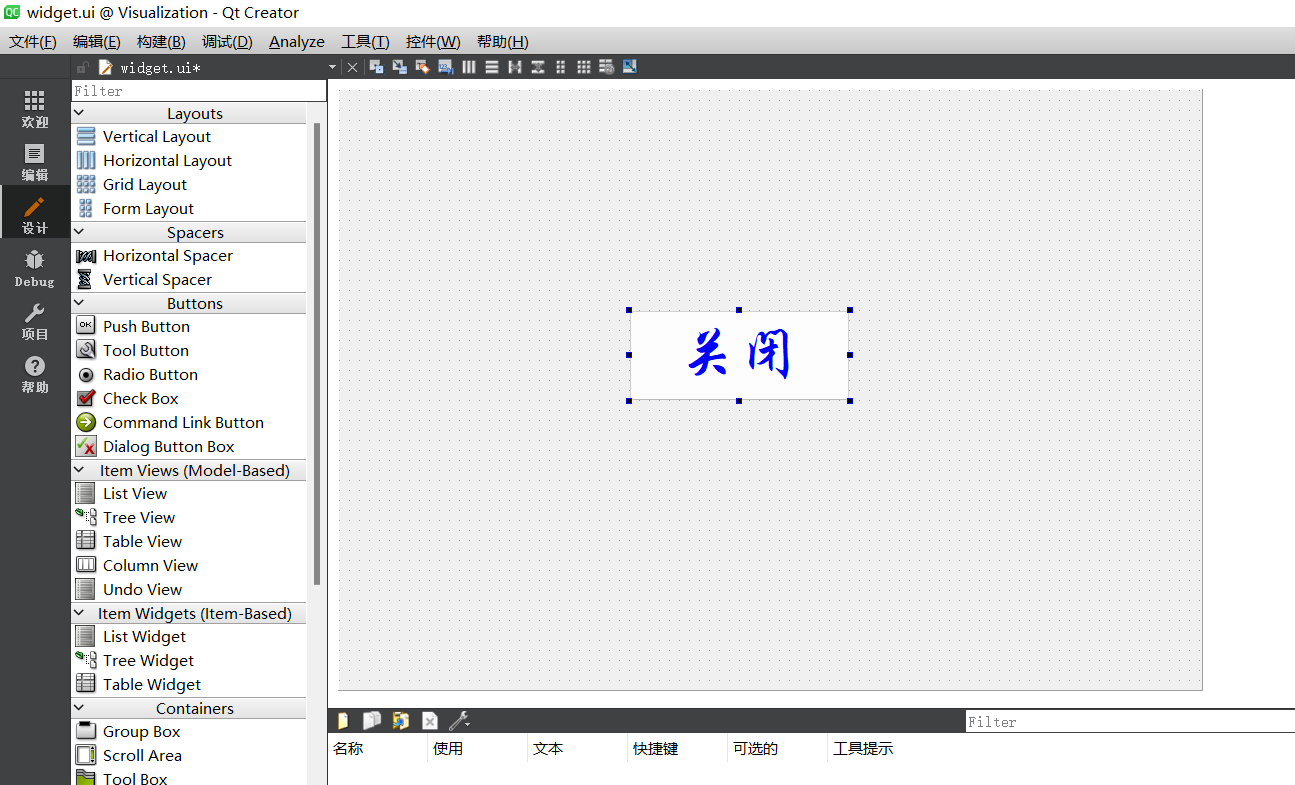
Task: Apply Lay Out in Form Layout icon
Action: coord(561,67)
